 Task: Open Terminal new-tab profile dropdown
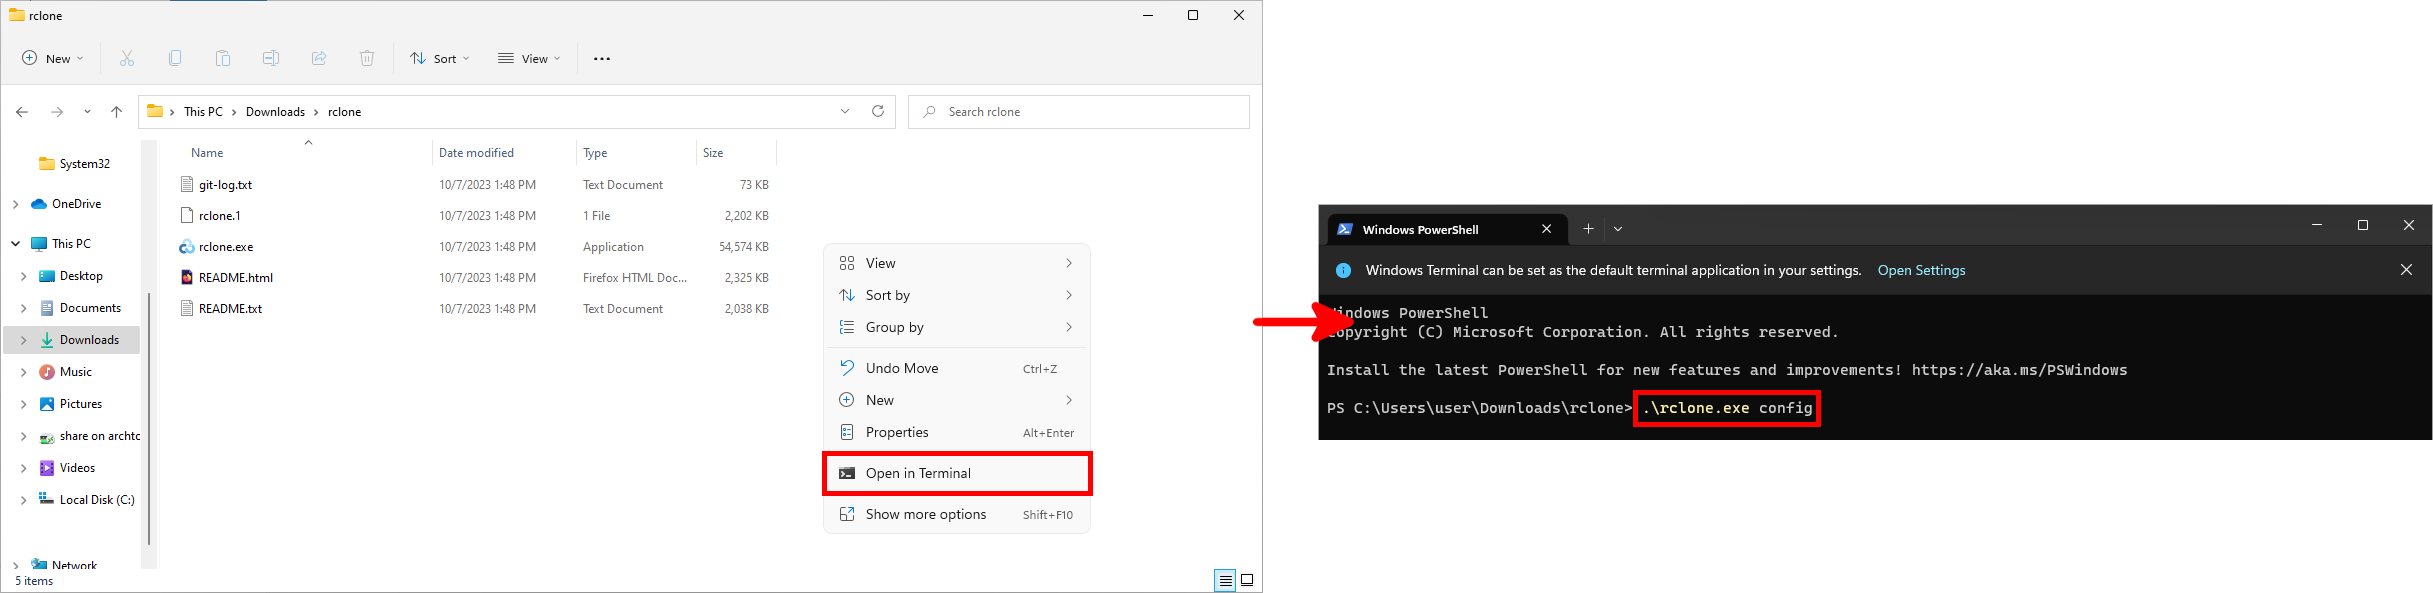click(1618, 229)
